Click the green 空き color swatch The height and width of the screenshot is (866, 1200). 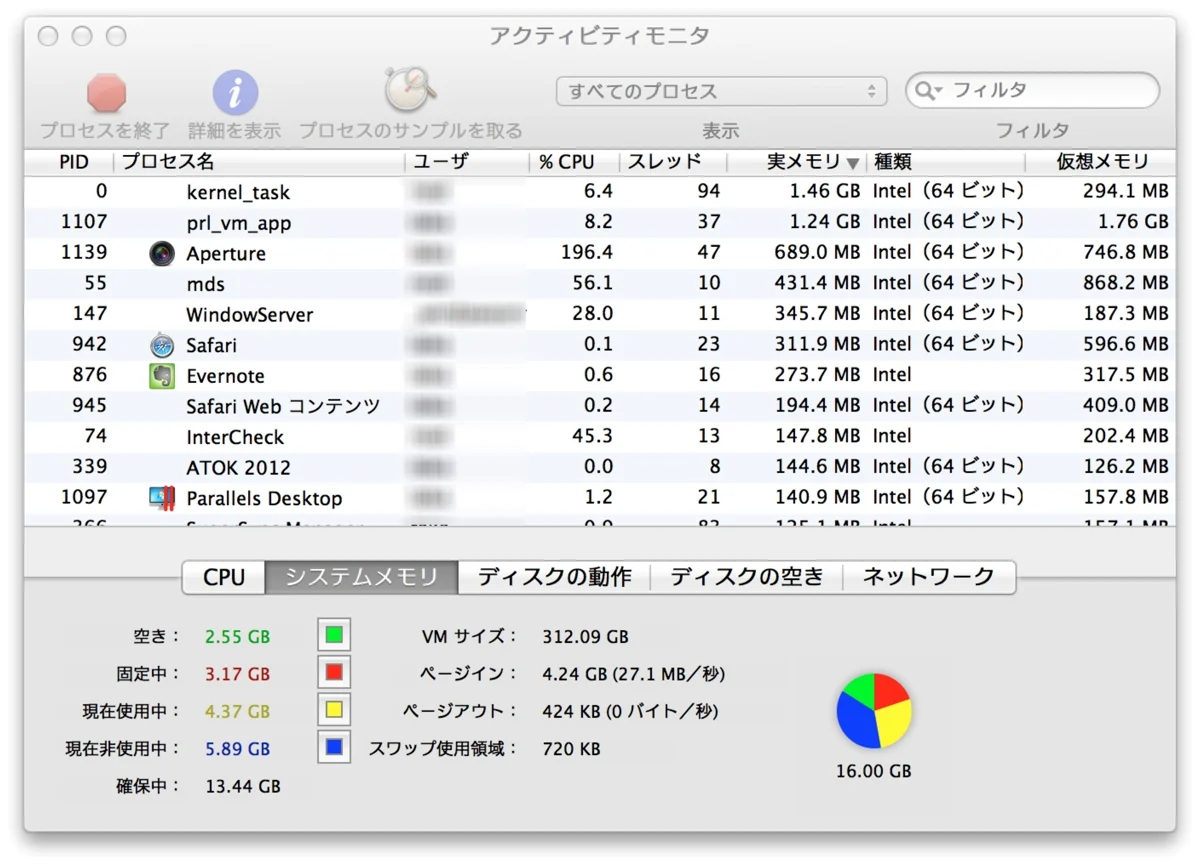334,635
